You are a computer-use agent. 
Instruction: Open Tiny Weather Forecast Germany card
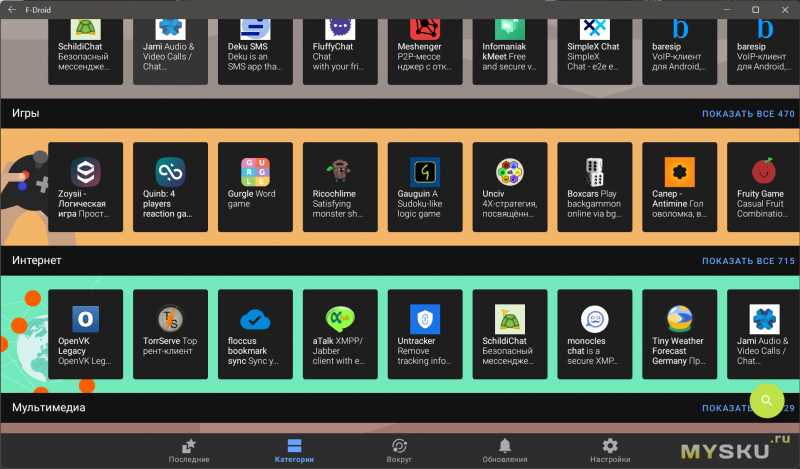coord(680,334)
